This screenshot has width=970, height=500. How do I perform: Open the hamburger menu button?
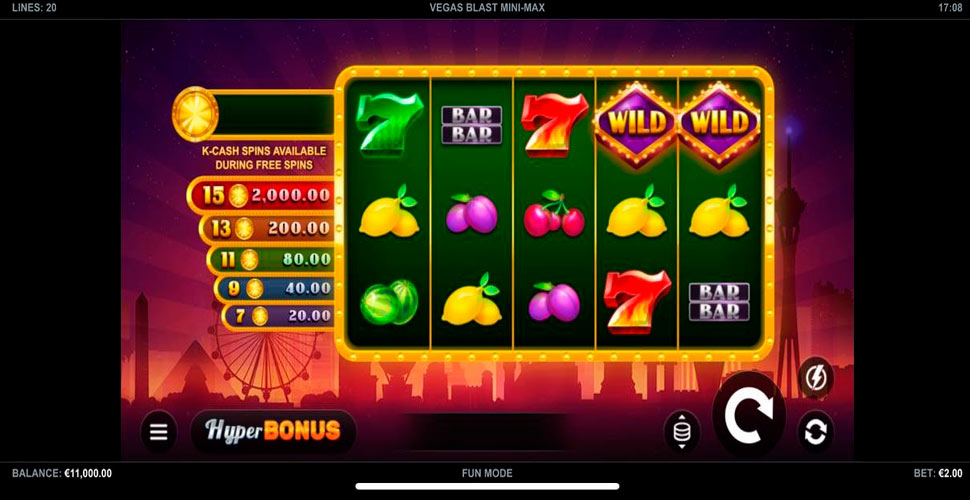pos(159,431)
